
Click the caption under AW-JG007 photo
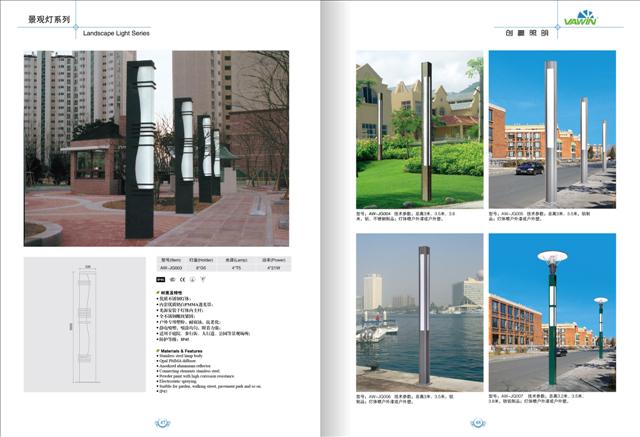coord(551,401)
